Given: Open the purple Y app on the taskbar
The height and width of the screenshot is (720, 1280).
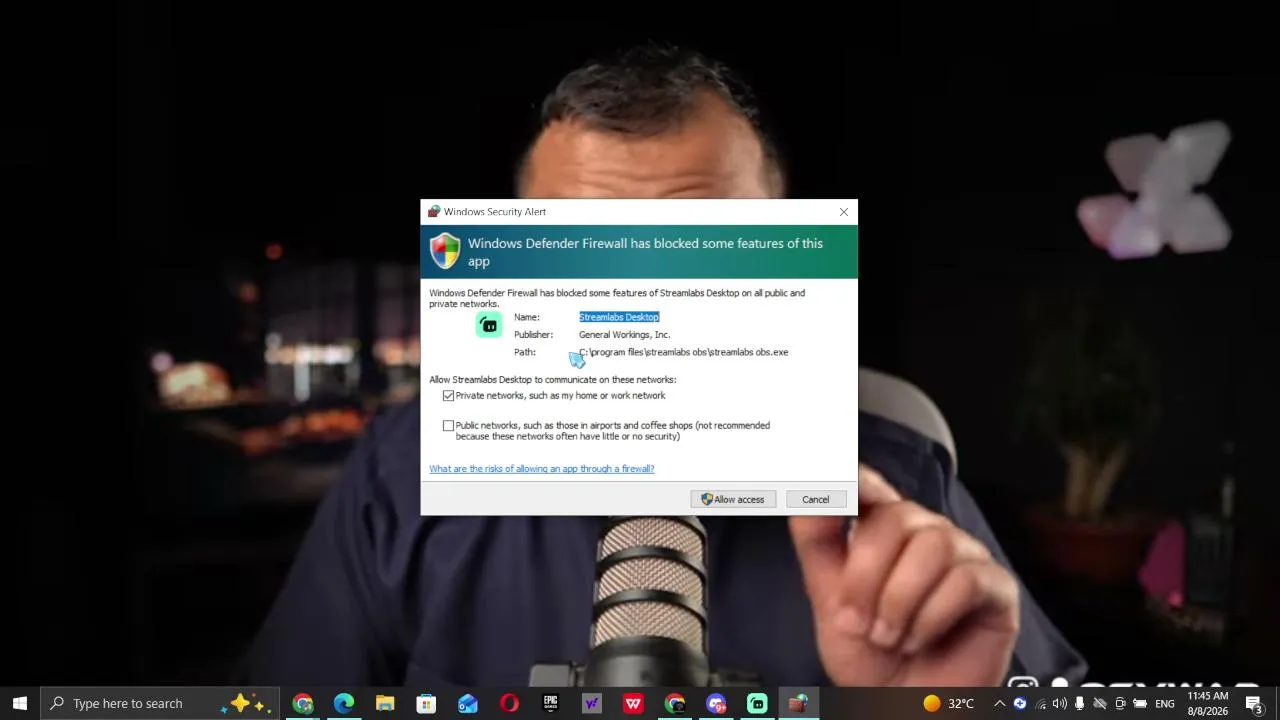Looking at the screenshot, I should point(591,703).
